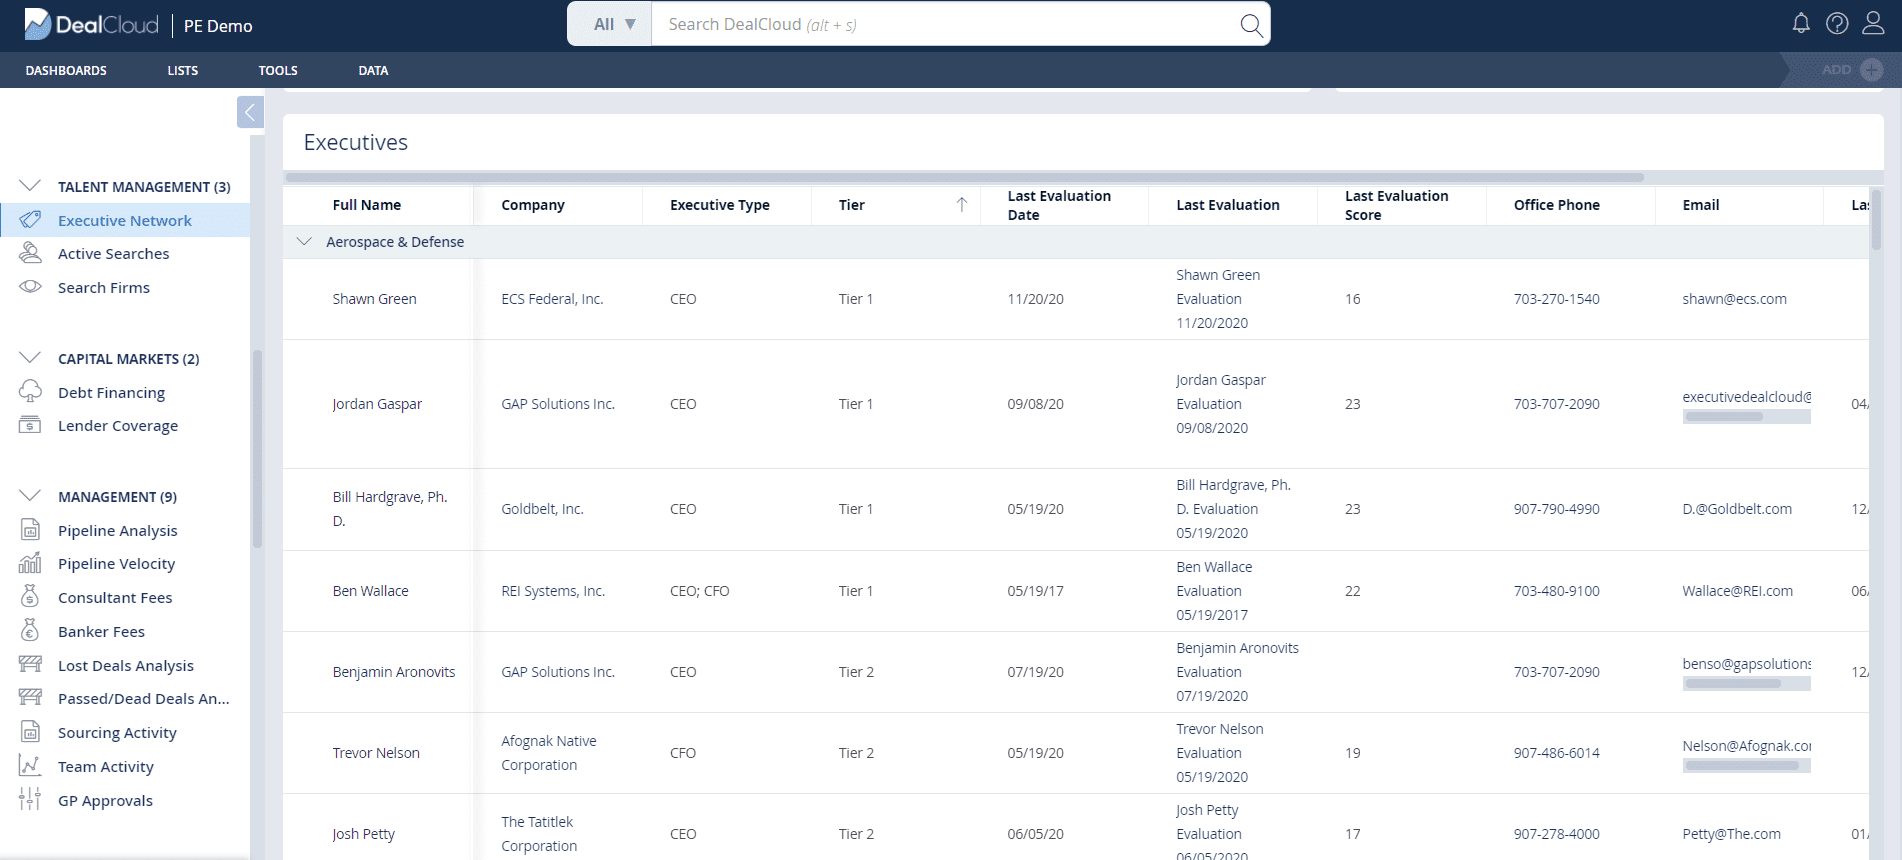Open Jordan Gaspar's record
Image resolution: width=1902 pixels, height=860 pixels.
pos(377,404)
